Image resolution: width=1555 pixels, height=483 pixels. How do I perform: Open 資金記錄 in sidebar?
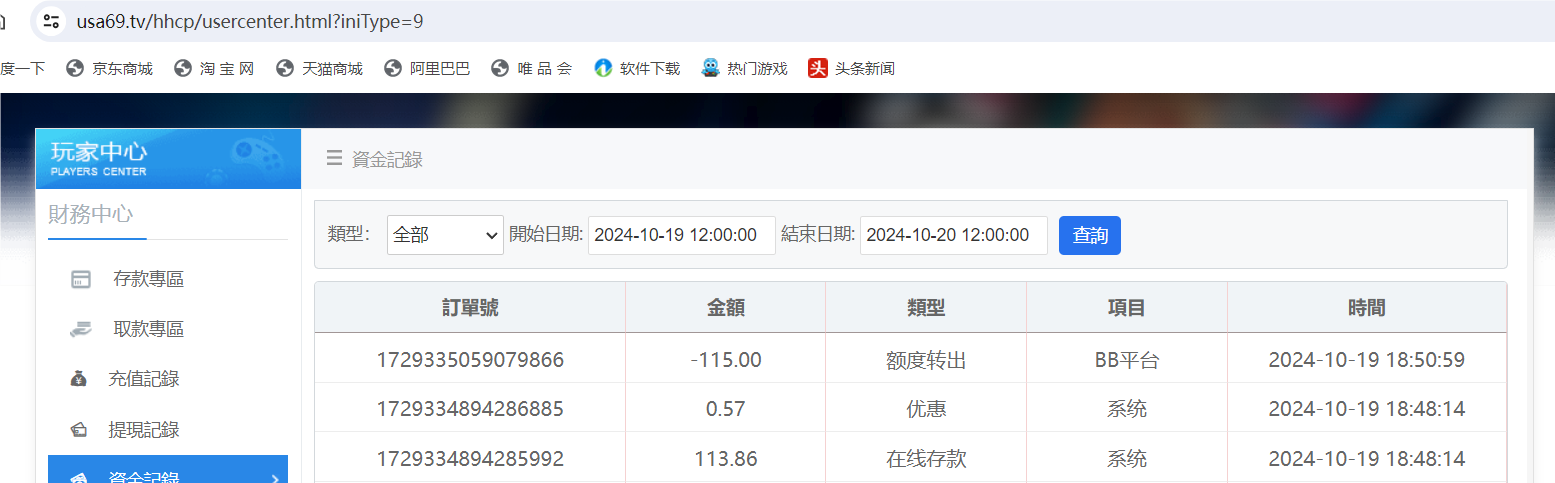coord(168,469)
